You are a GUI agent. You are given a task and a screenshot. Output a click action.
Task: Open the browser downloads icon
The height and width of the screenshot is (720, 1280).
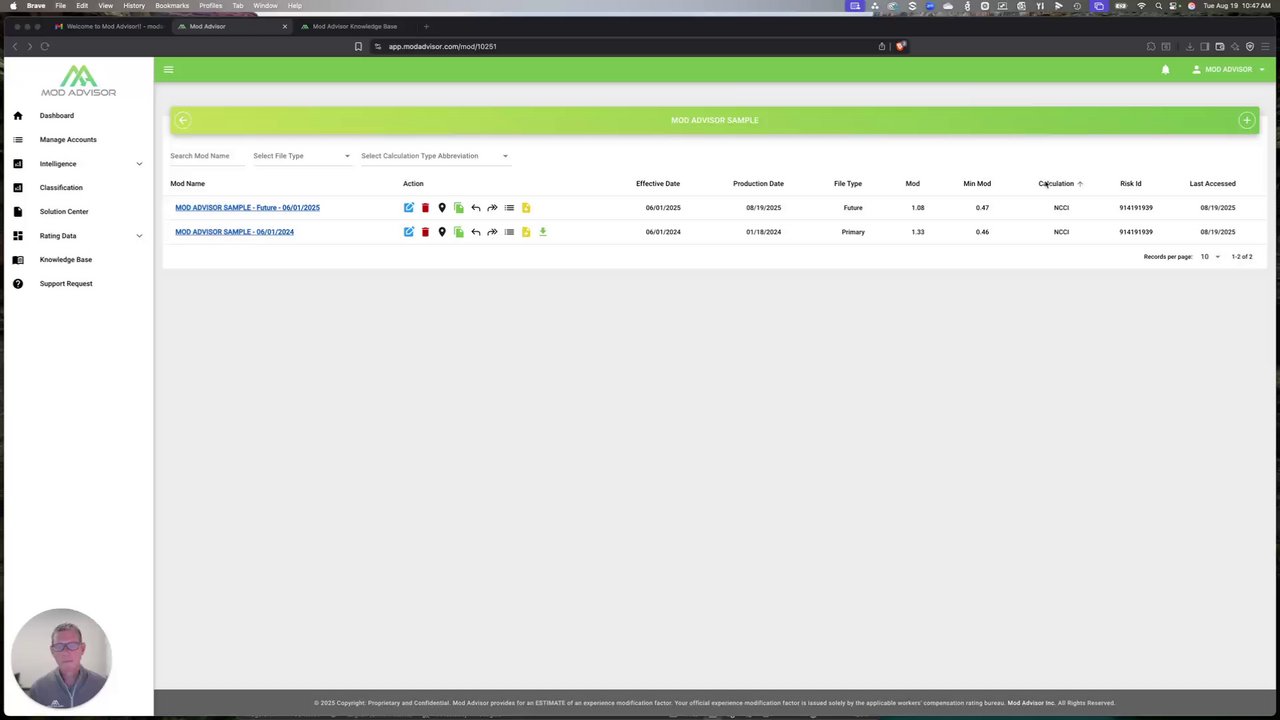point(1189,46)
